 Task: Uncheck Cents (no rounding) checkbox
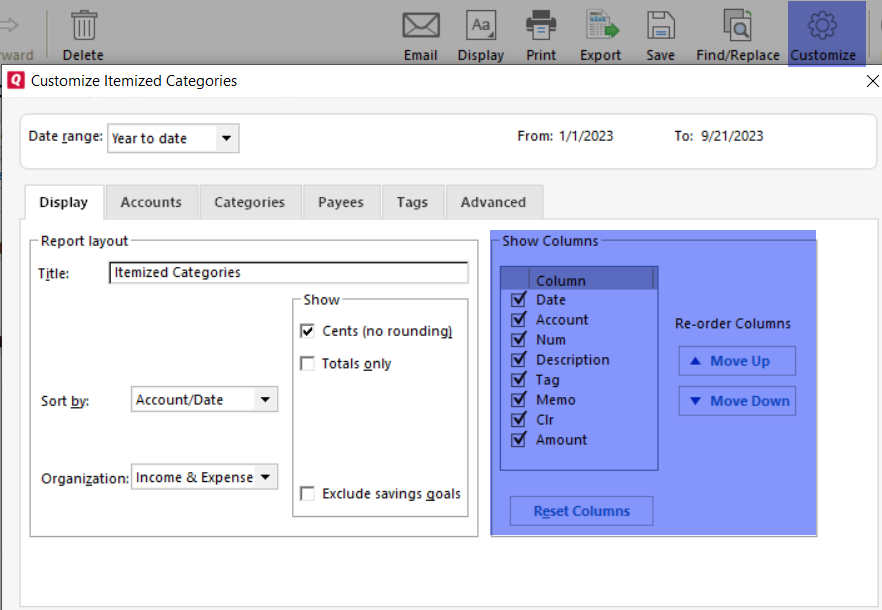coord(308,331)
